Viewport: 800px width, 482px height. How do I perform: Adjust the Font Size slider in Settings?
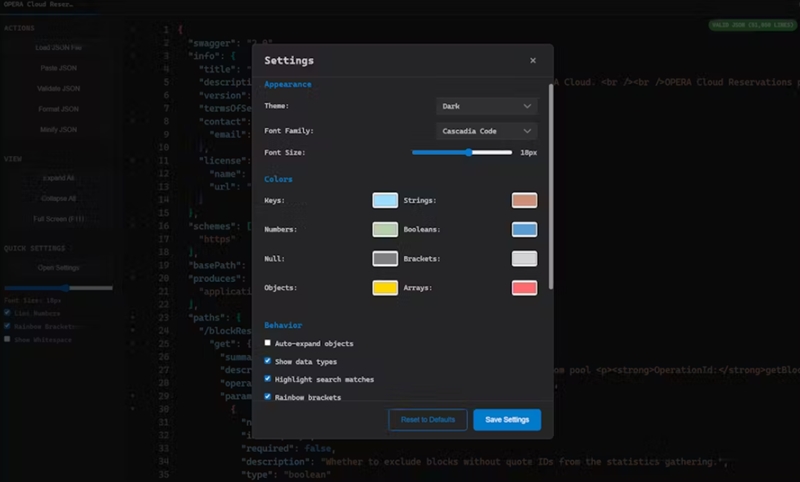coord(468,152)
